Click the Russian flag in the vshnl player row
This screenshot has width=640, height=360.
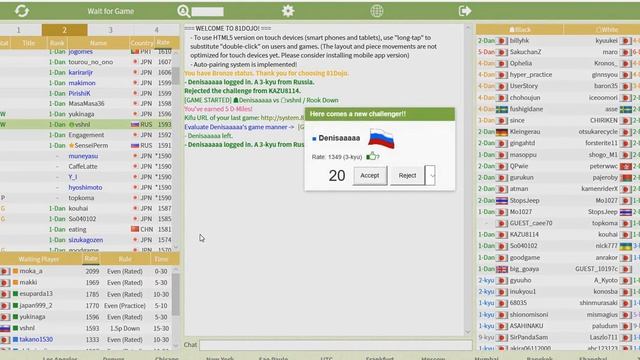point(135,124)
